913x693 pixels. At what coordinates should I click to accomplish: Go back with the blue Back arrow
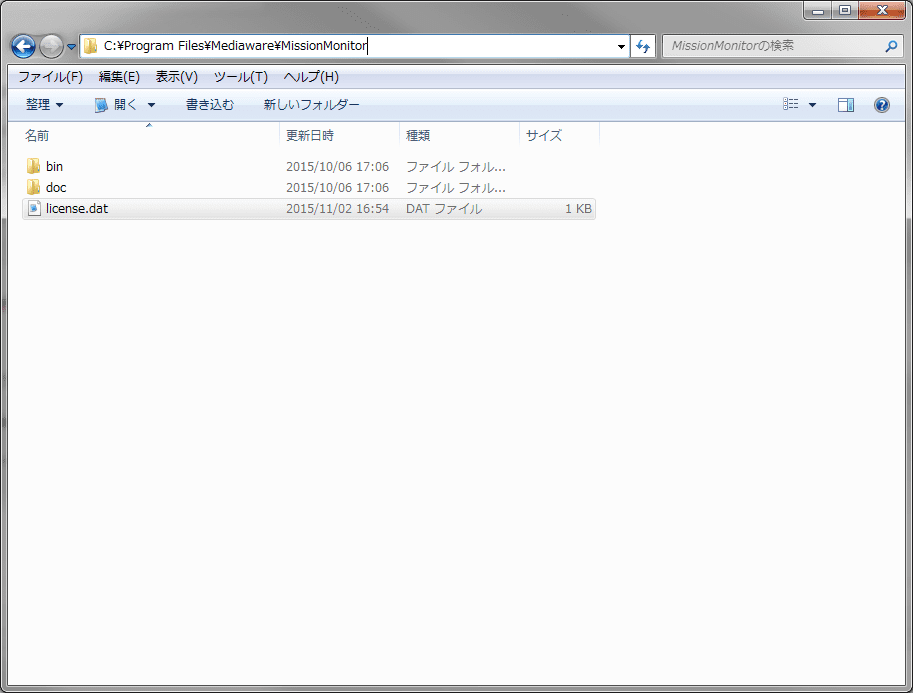pos(23,47)
